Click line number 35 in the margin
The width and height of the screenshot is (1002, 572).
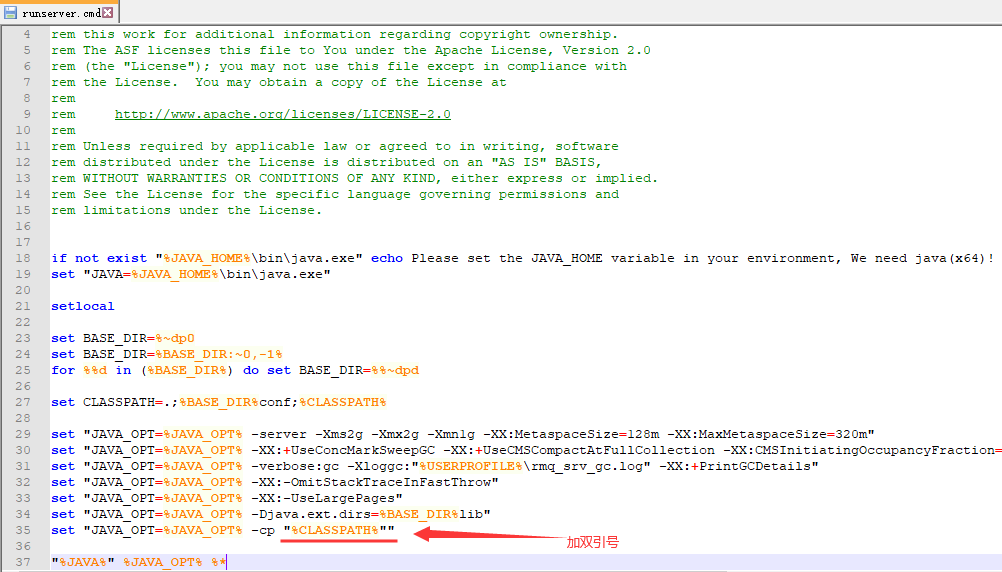click(26, 530)
